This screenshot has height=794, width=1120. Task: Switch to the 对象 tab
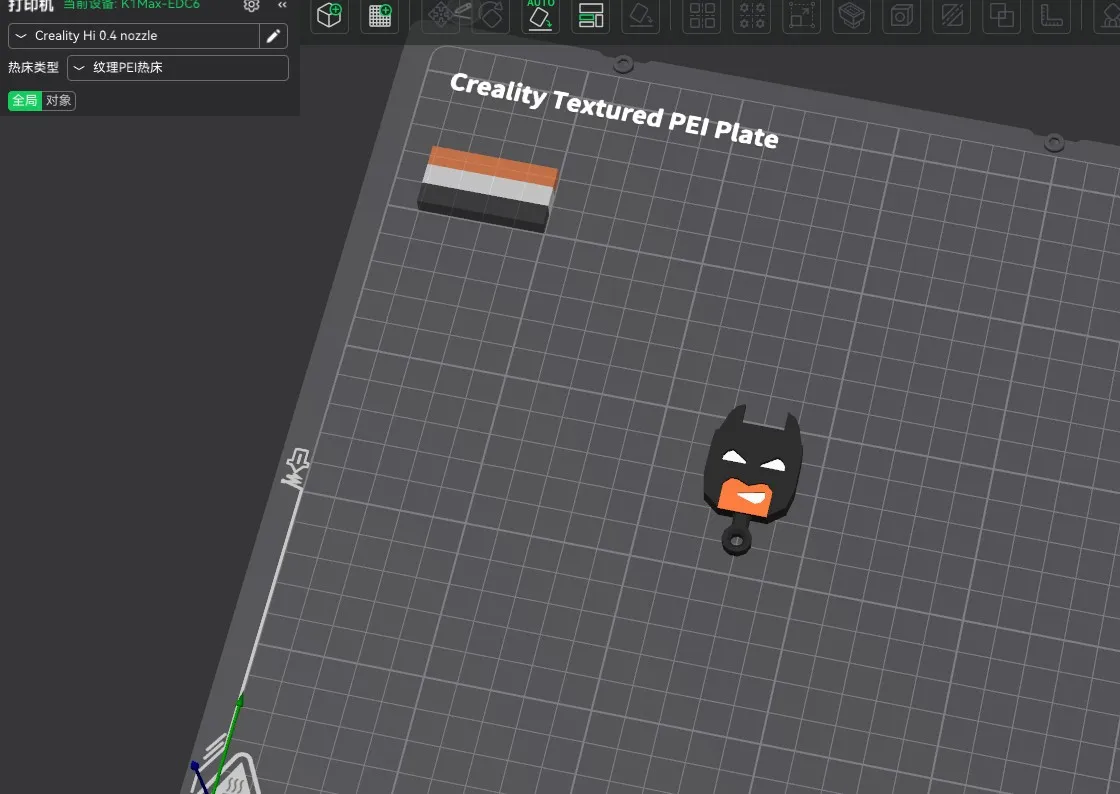pos(59,101)
